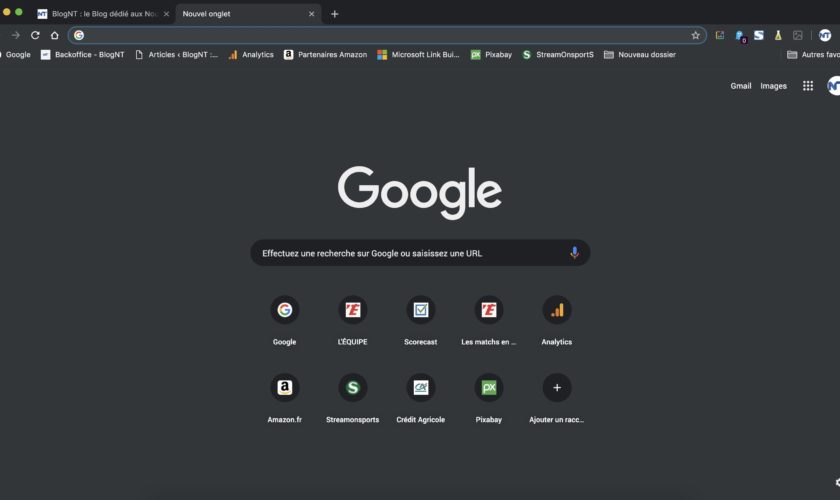Go to the Images link

point(773,86)
